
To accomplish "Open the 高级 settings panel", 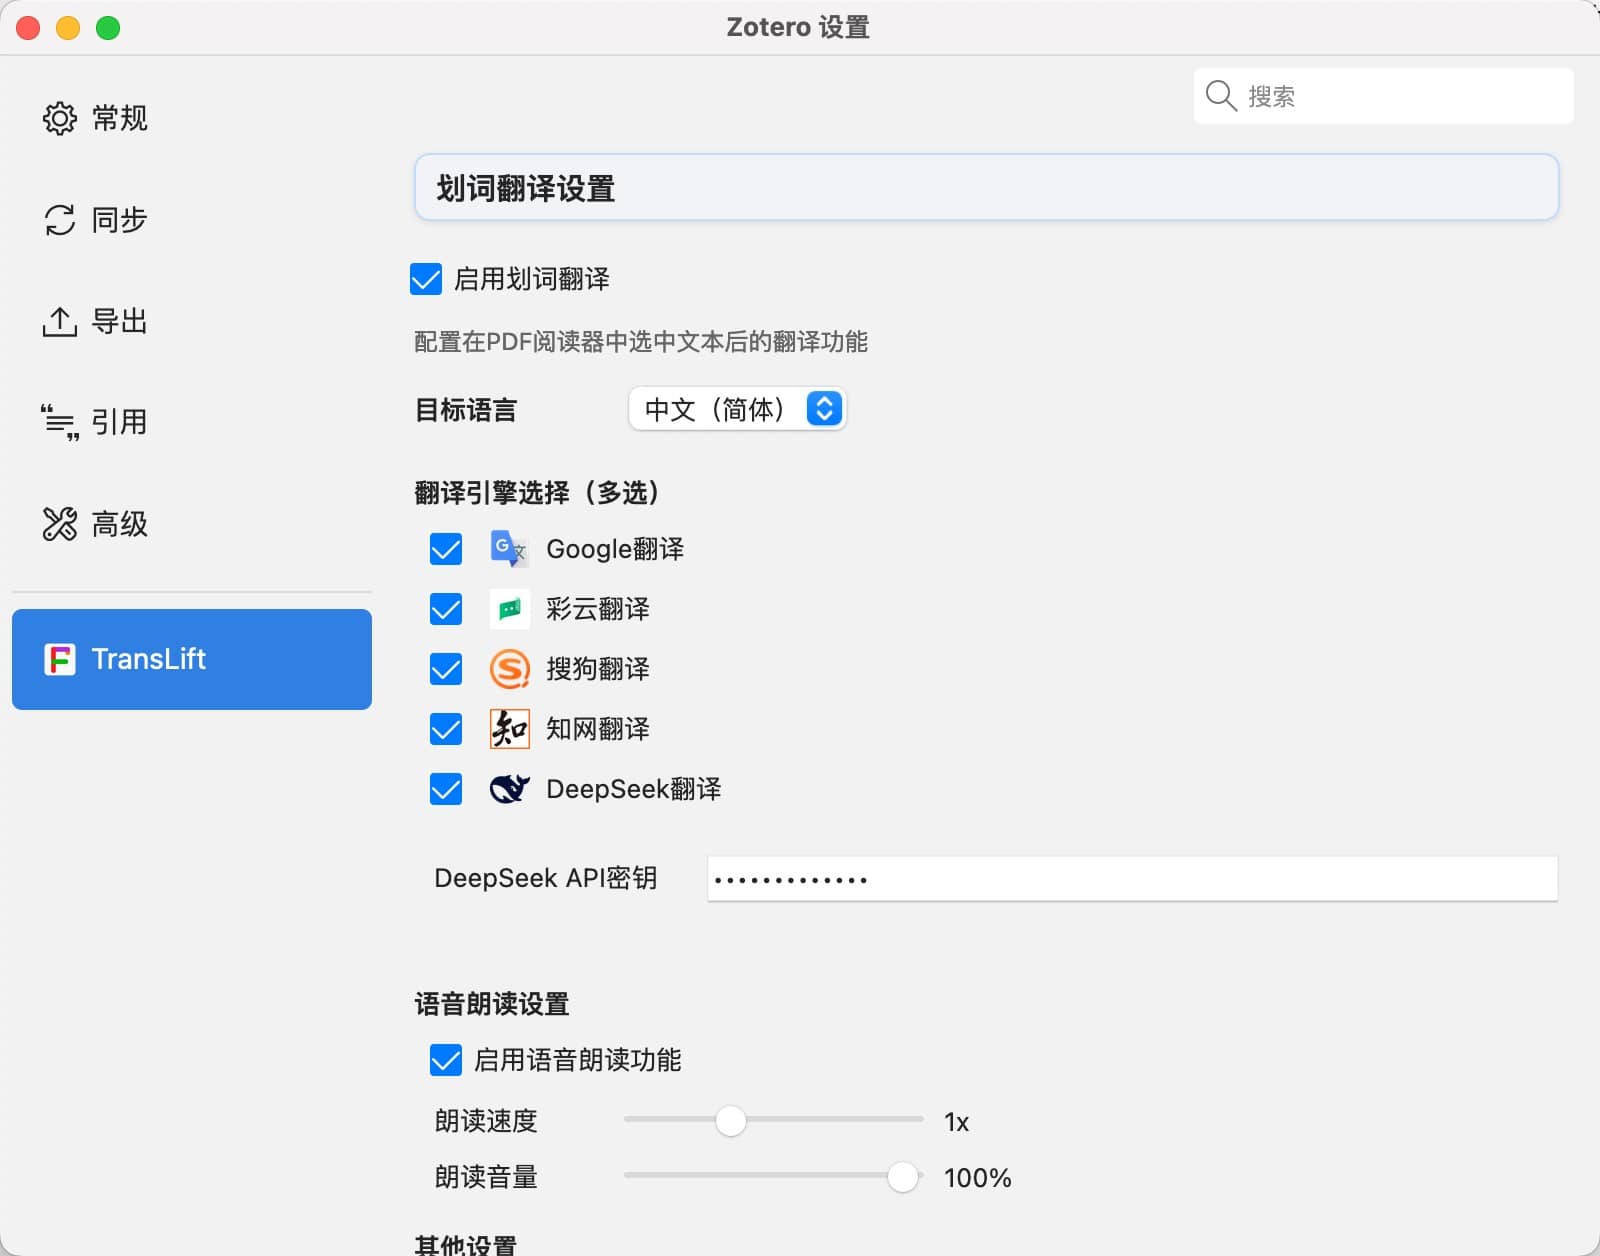I will [x=60, y=523].
